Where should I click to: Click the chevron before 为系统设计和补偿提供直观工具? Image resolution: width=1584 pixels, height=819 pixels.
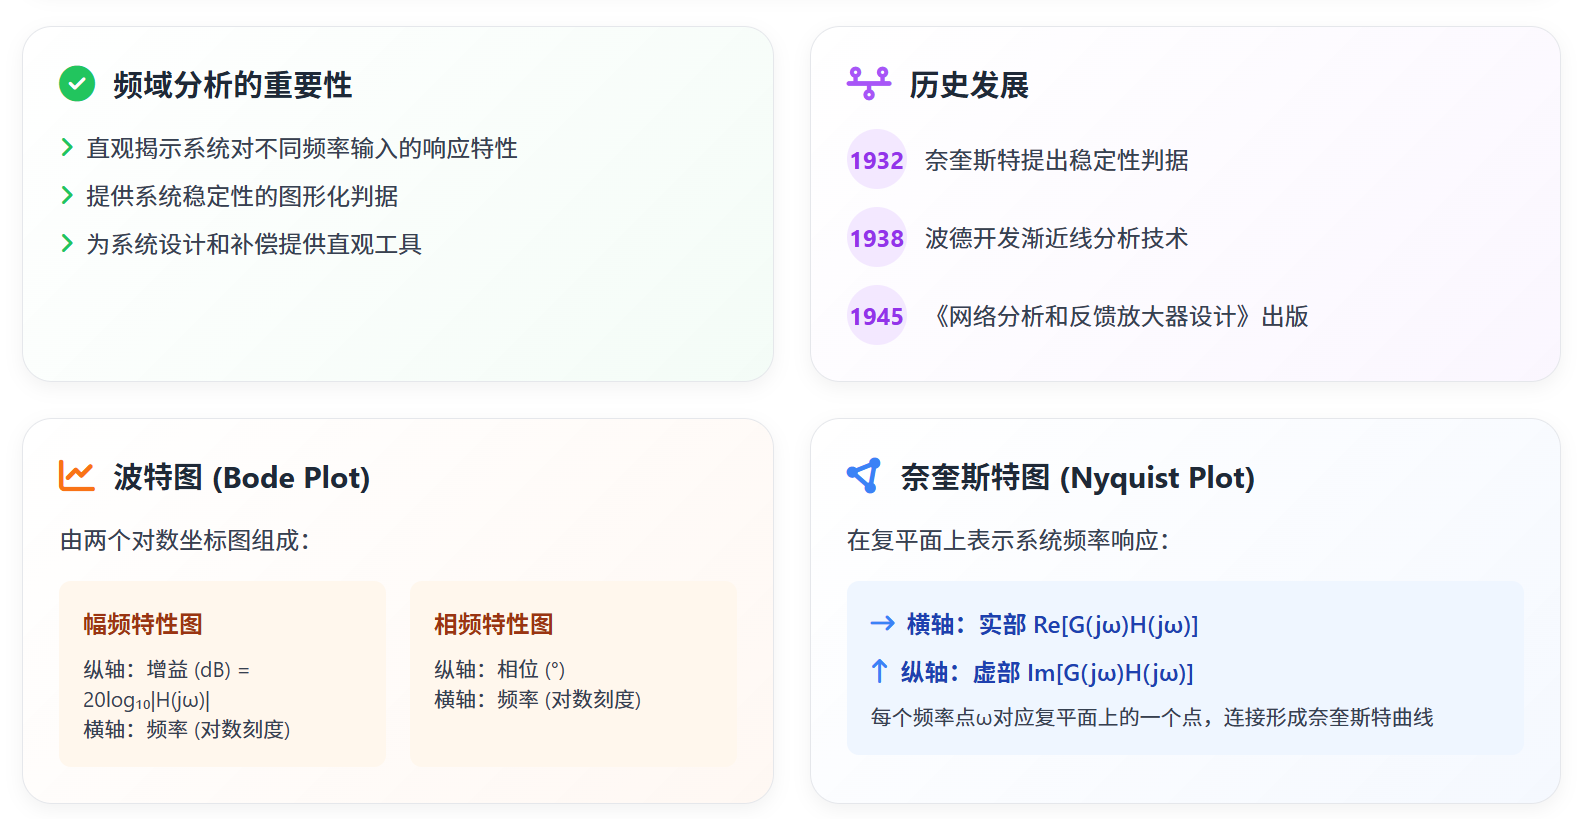(67, 244)
